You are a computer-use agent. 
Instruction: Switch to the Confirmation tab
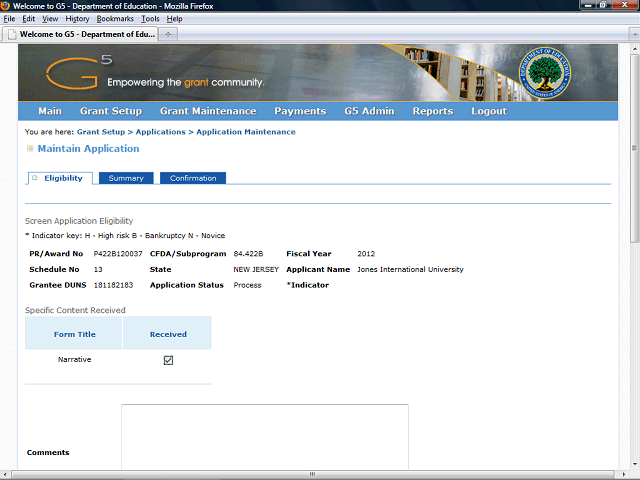pyautogui.click(x=193, y=178)
